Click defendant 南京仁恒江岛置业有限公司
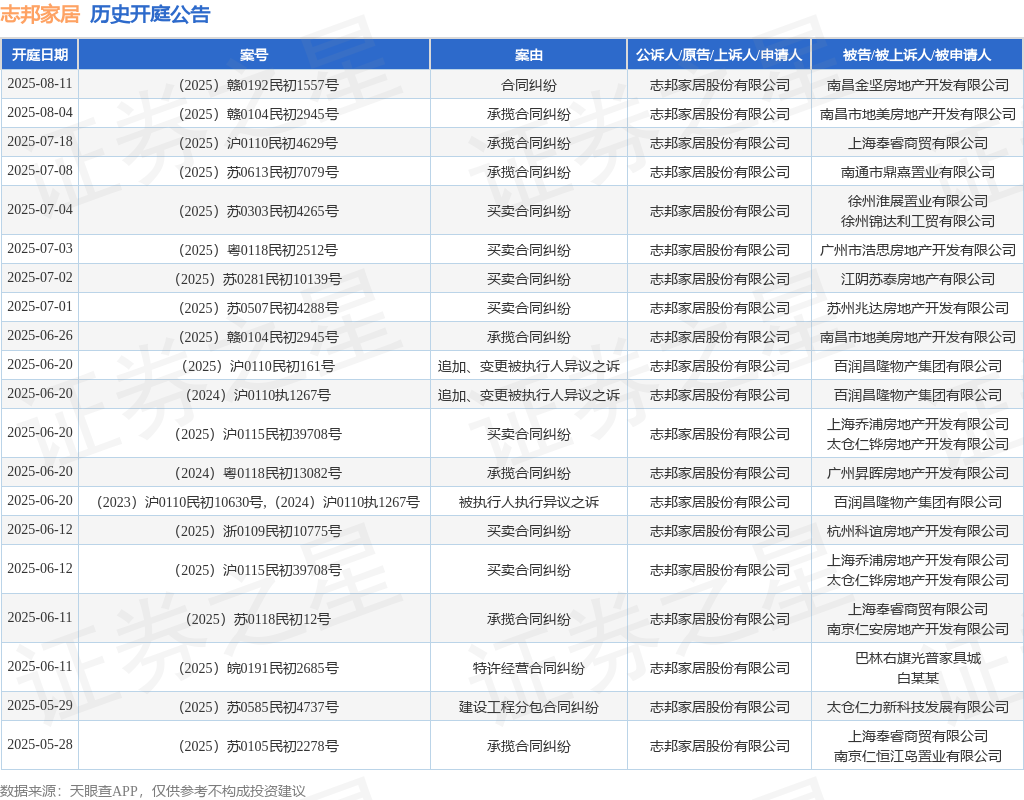 pos(918,757)
